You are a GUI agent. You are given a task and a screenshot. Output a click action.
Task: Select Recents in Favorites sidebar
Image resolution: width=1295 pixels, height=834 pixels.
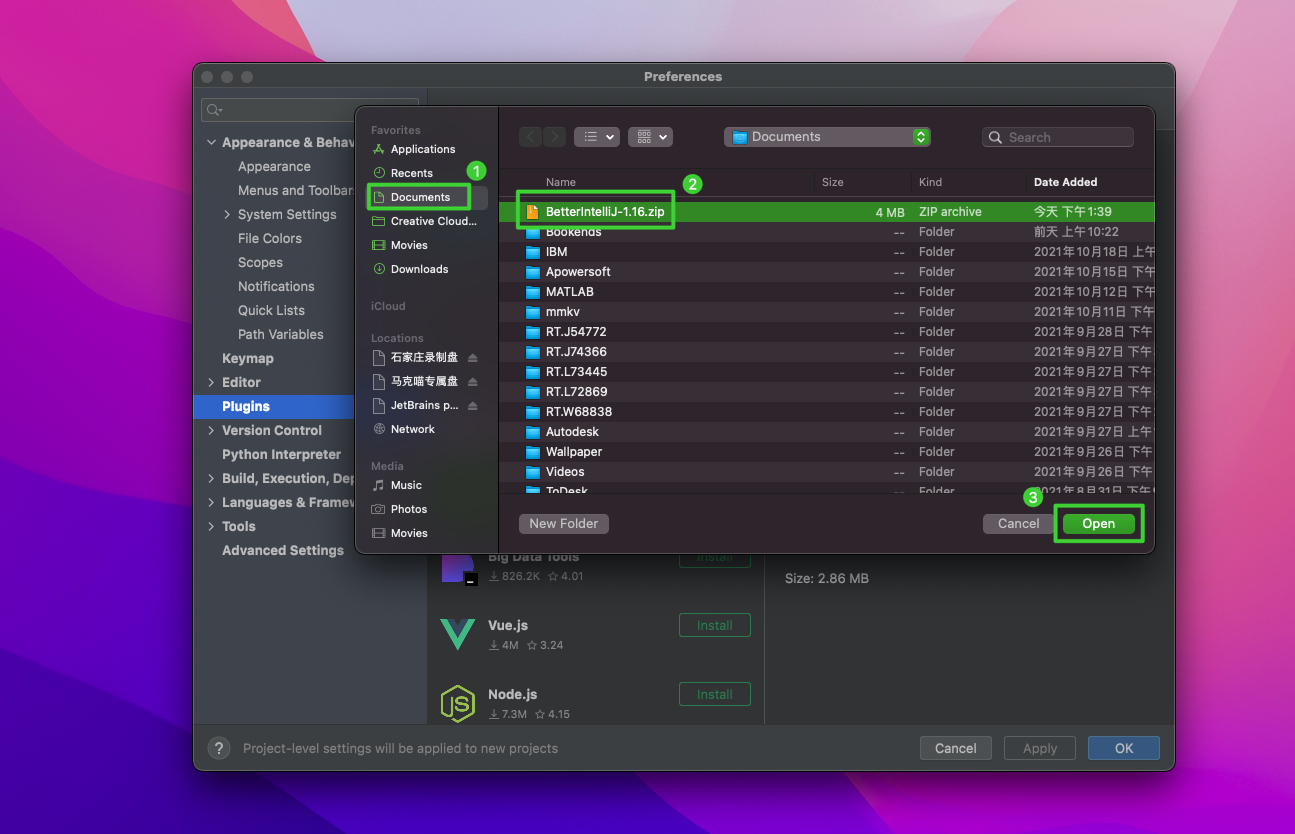(x=411, y=173)
